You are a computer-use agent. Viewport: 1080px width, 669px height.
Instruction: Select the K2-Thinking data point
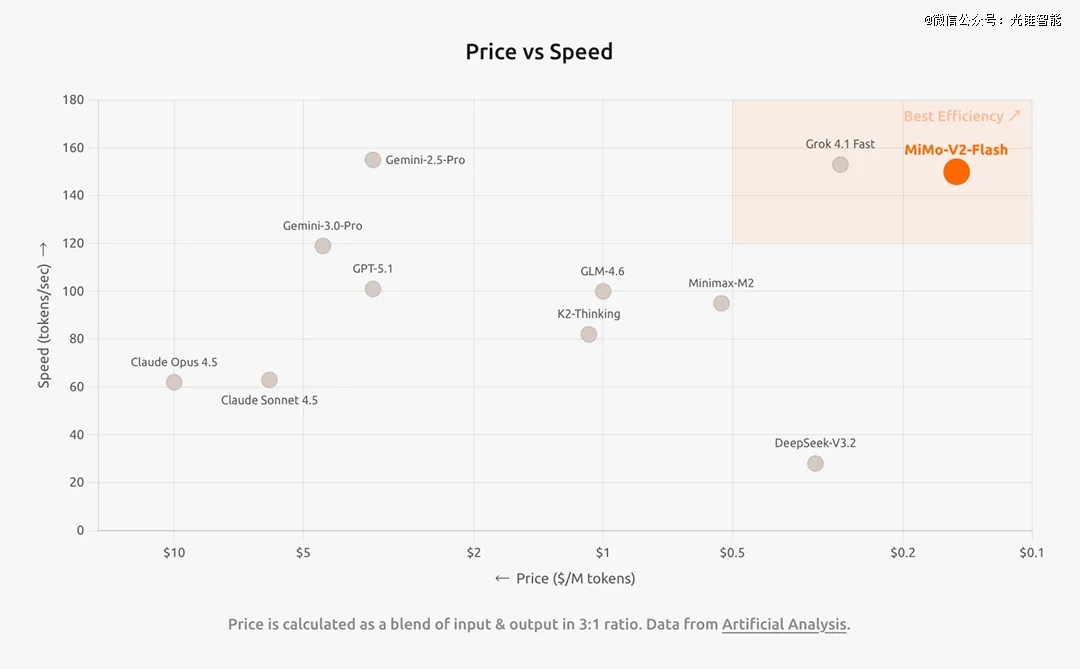(589, 334)
